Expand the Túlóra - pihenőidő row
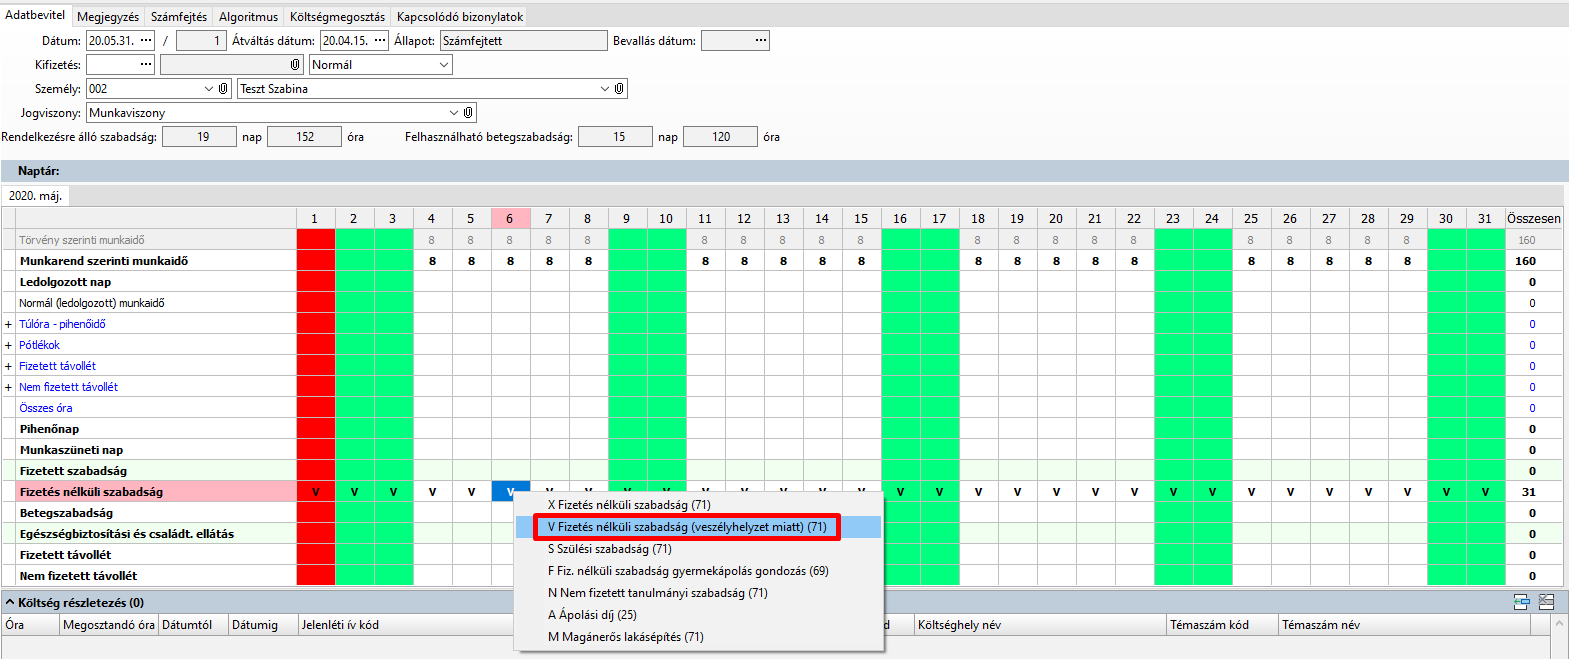The height and width of the screenshot is (659, 1569). coord(9,324)
